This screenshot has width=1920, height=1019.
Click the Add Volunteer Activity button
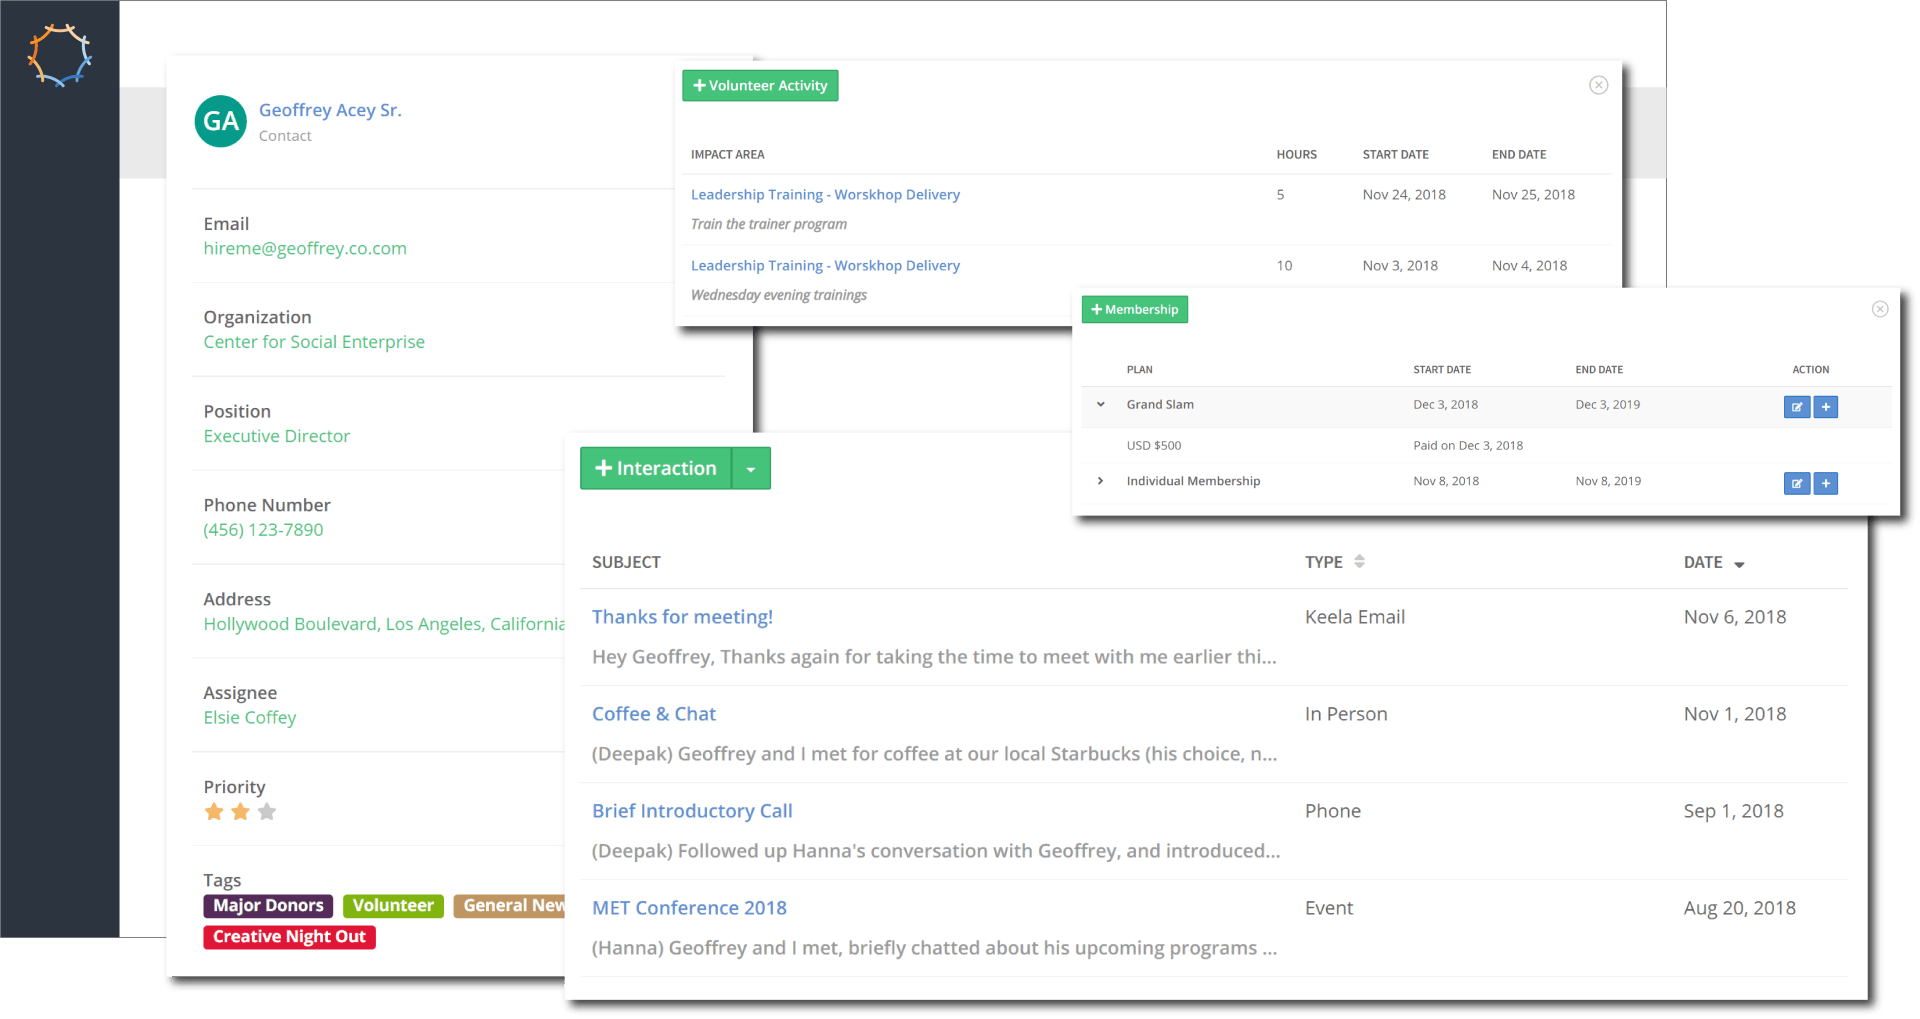point(760,86)
